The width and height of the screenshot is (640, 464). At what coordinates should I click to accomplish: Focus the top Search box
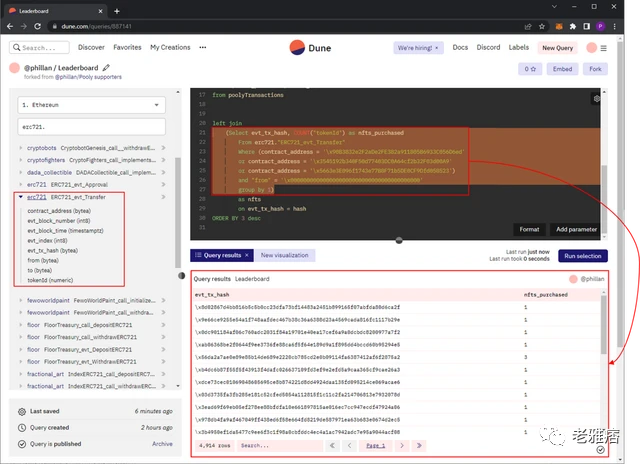39,48
